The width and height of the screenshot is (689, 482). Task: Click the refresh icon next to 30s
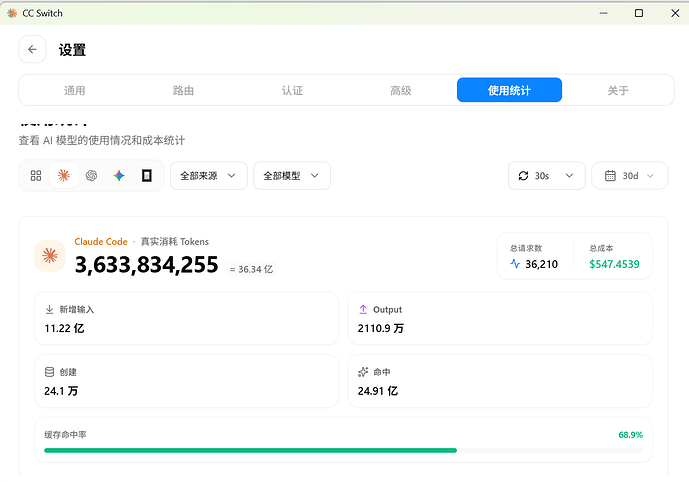click(x=523, y=176)
